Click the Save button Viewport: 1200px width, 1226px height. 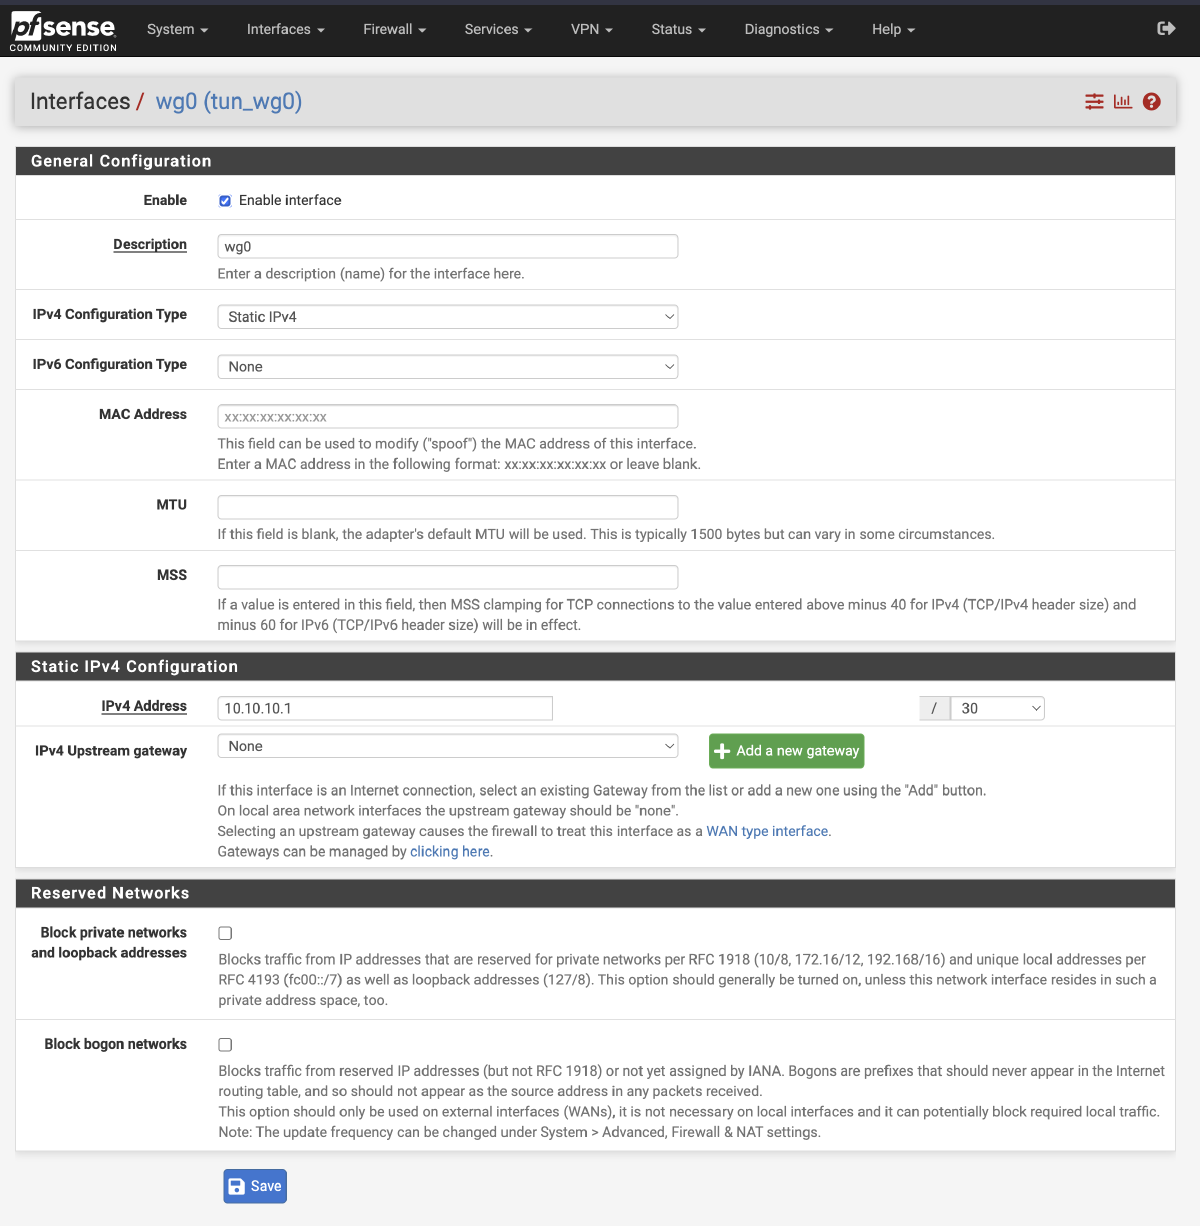254,1185
